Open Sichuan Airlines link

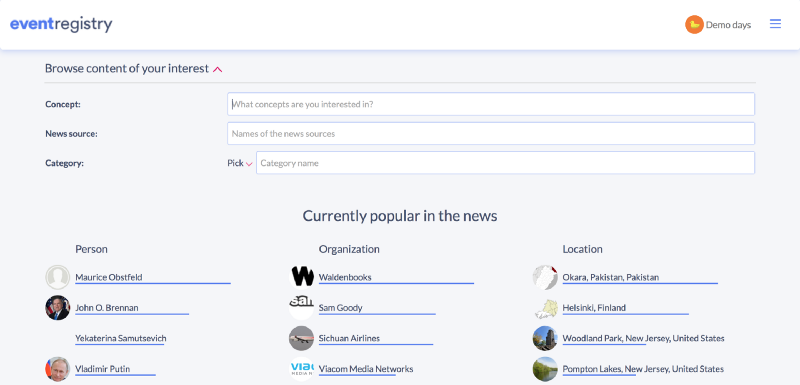tap(349, 339)
